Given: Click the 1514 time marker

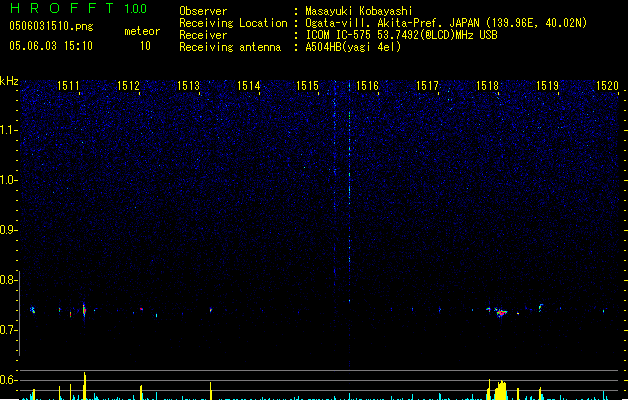Looking at the screenshot, I should tap(248, 86).
